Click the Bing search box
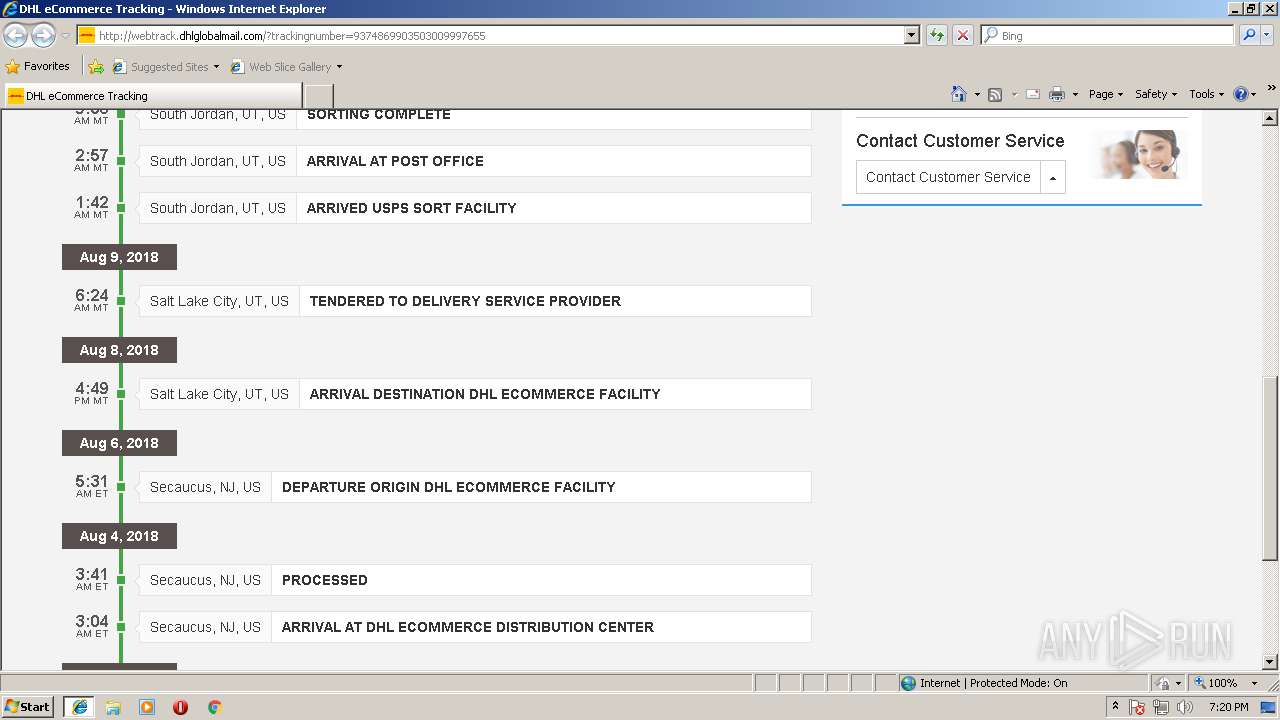The height and width of the screenshot is (720, 1280). tap(1108, 35)
